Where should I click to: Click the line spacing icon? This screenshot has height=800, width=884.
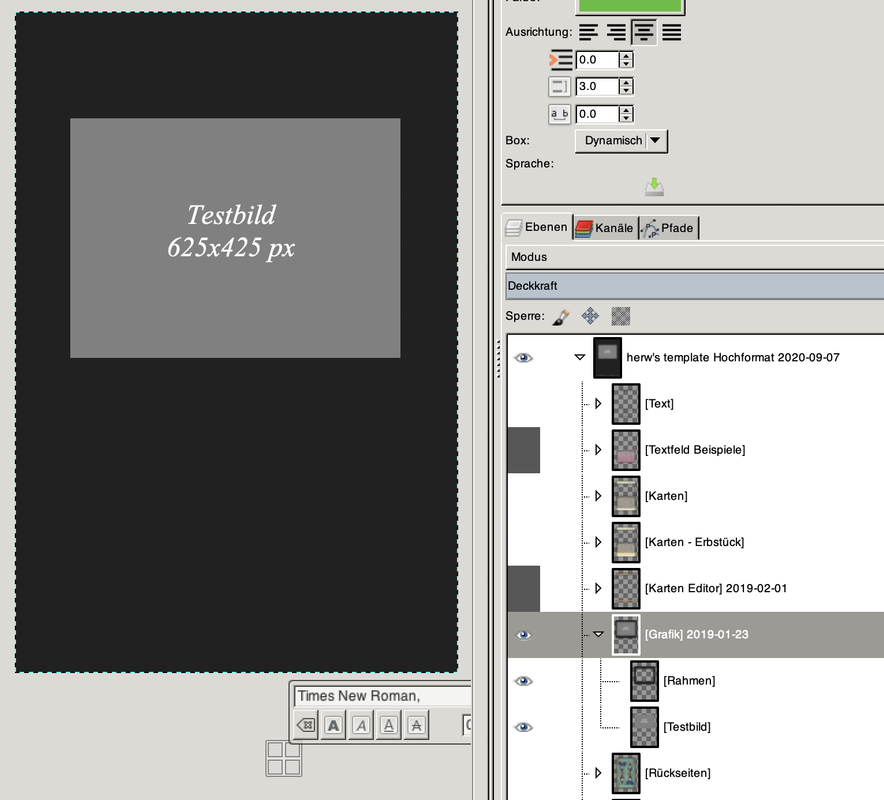(559, 87)
